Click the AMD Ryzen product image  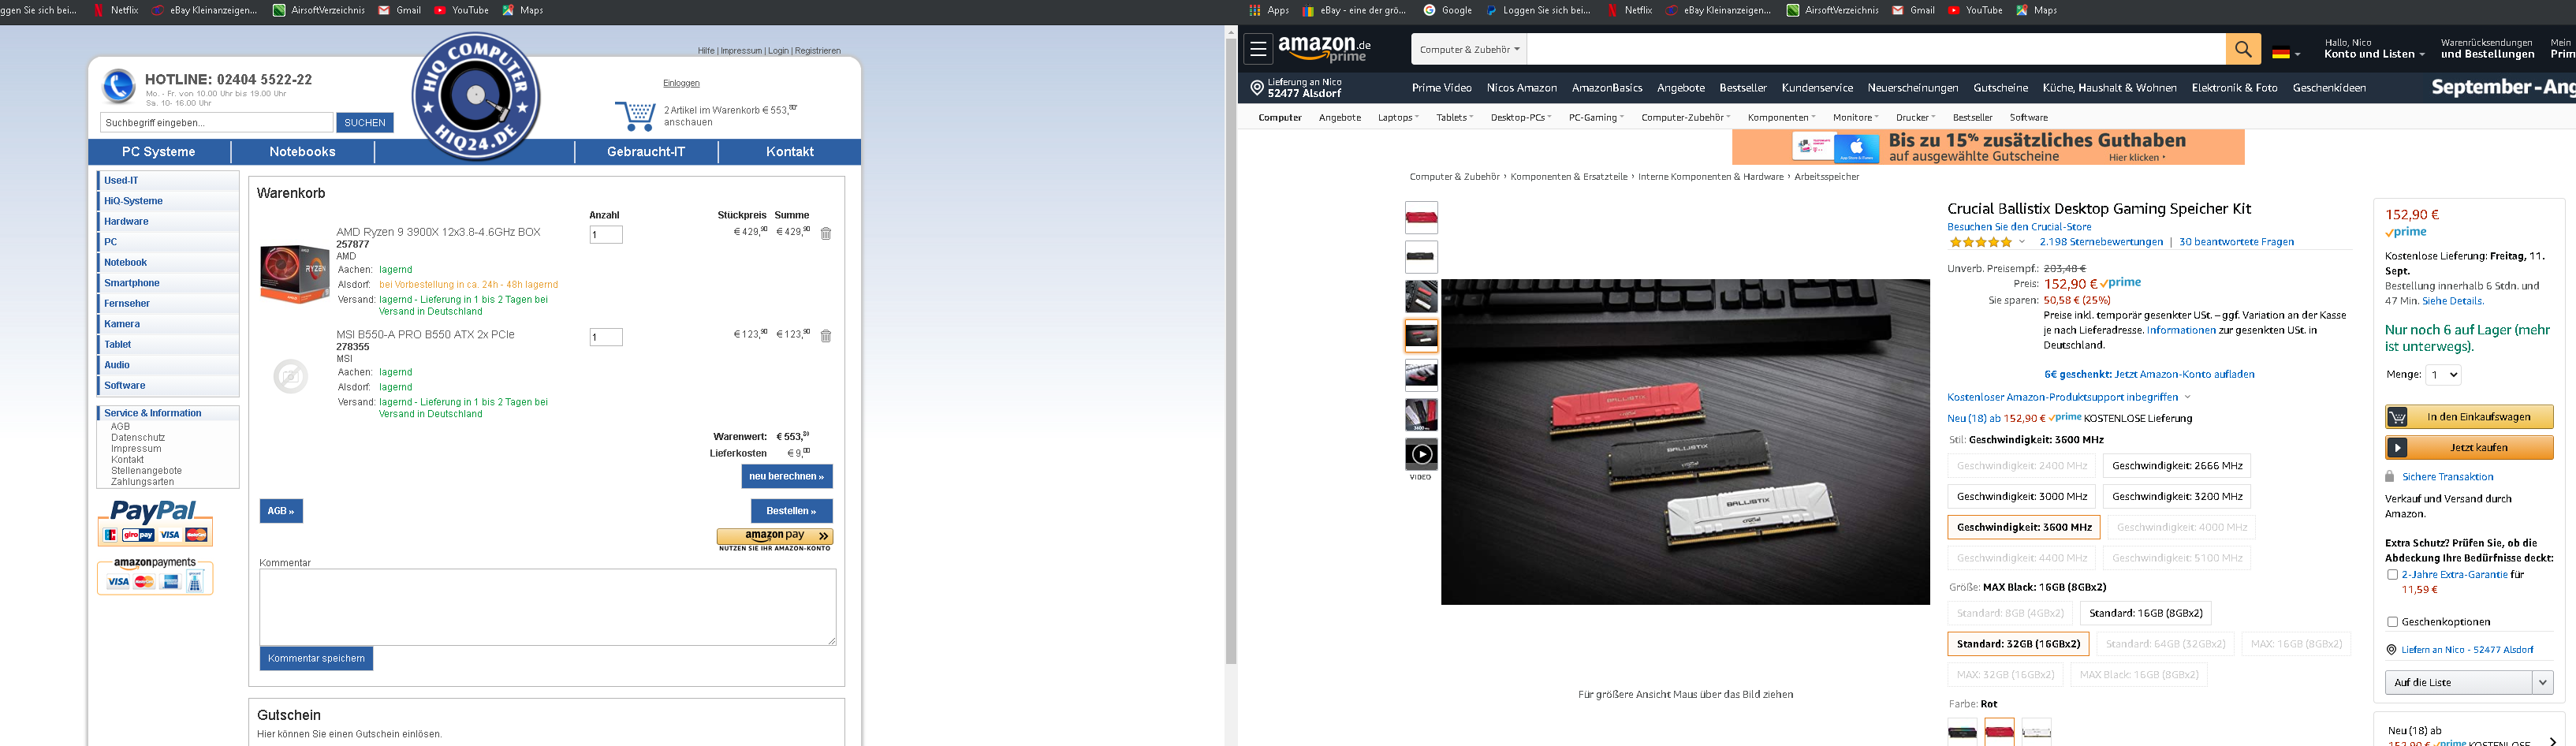click(x=294, y=274)
